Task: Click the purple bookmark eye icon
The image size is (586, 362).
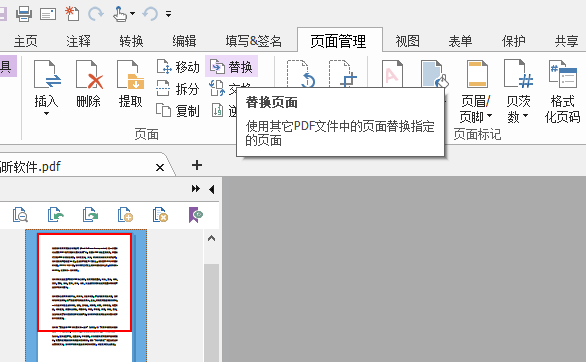Action: (x=195, y=215)
